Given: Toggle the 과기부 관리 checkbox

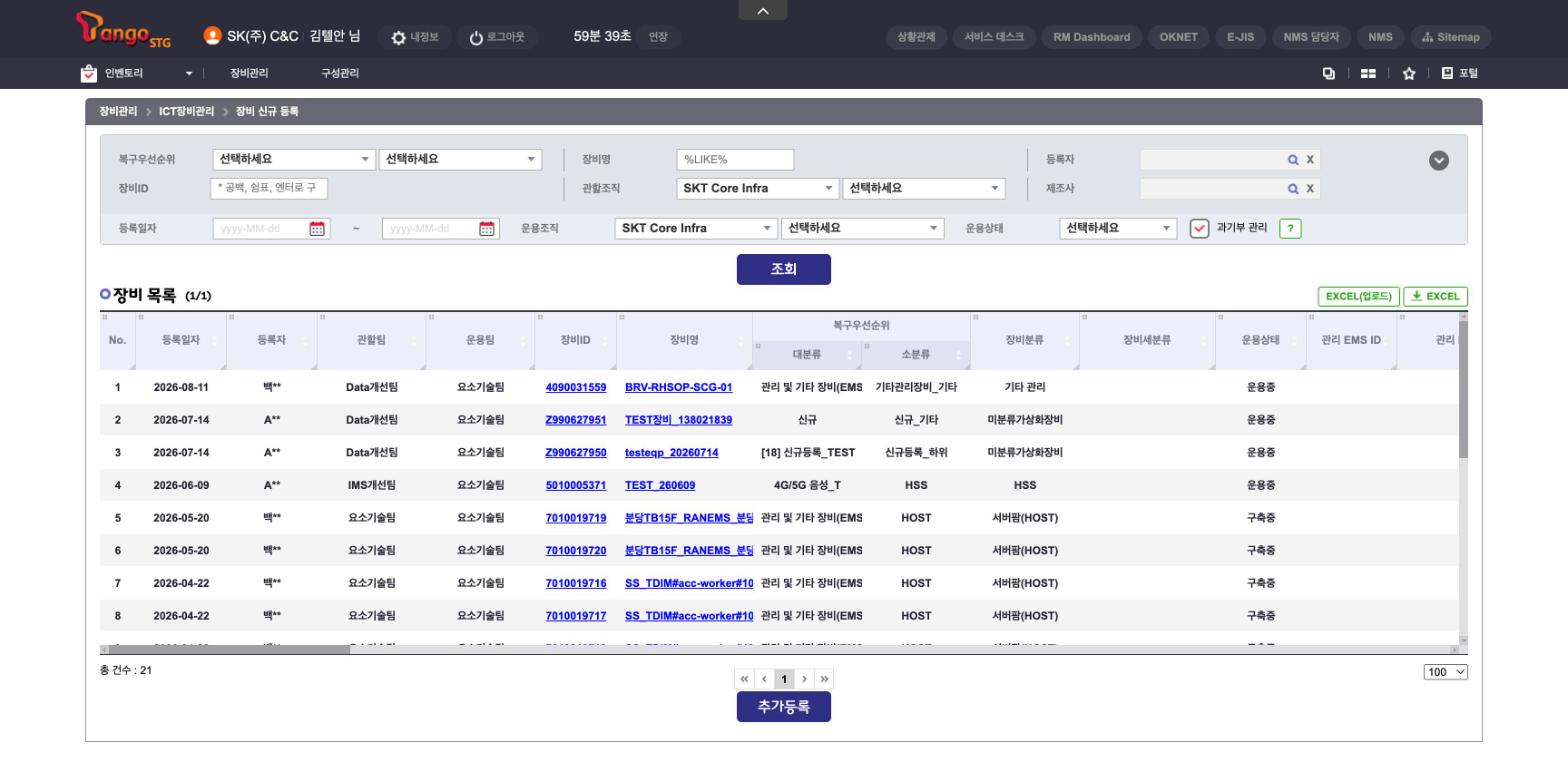Looking at the screenshot, I should pos(1199,228).
